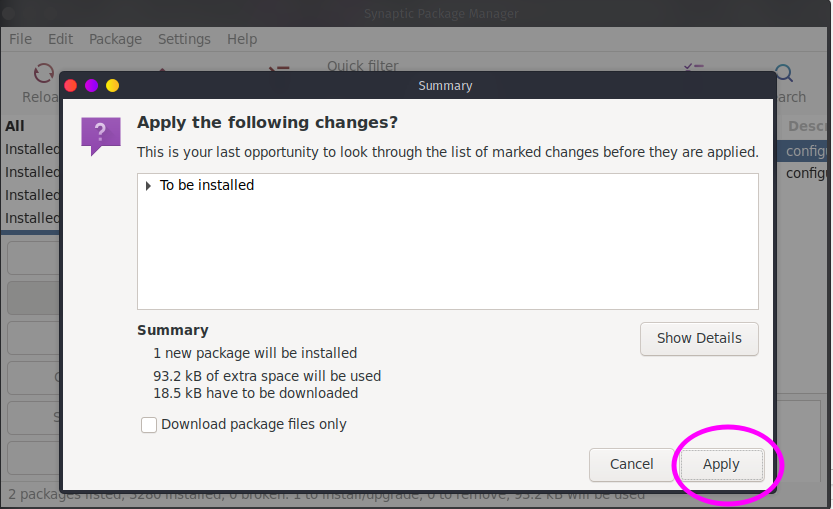The width and height of the screenshot is (833, 509).
Task: Click the purple question mark dialog icon
Action: (x=101, y=136)
